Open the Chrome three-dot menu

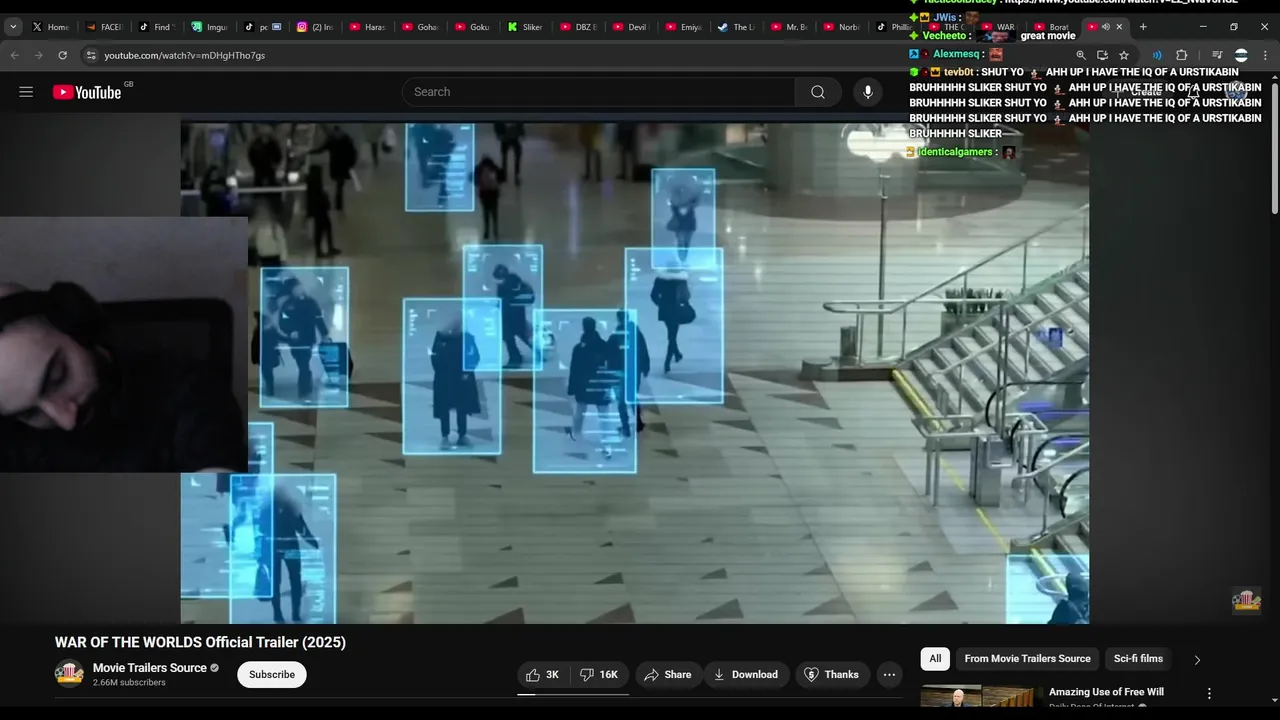1265,55
